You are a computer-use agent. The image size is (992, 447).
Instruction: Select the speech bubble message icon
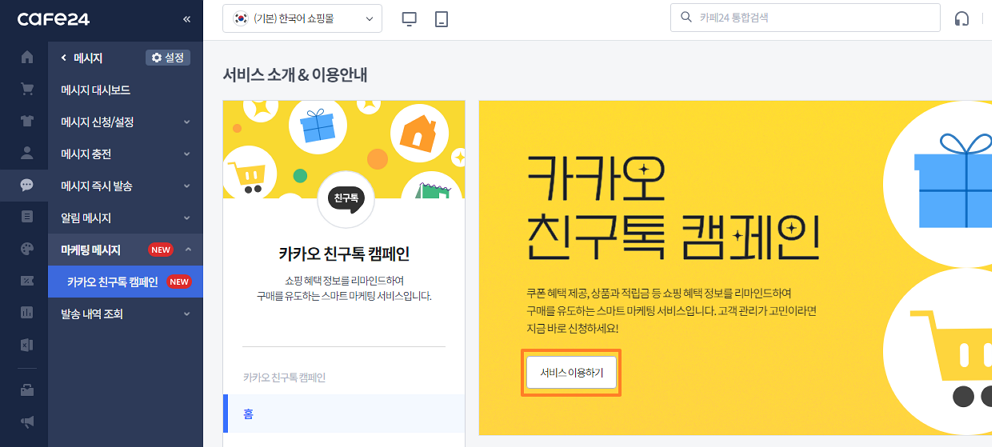pos(27,185)
